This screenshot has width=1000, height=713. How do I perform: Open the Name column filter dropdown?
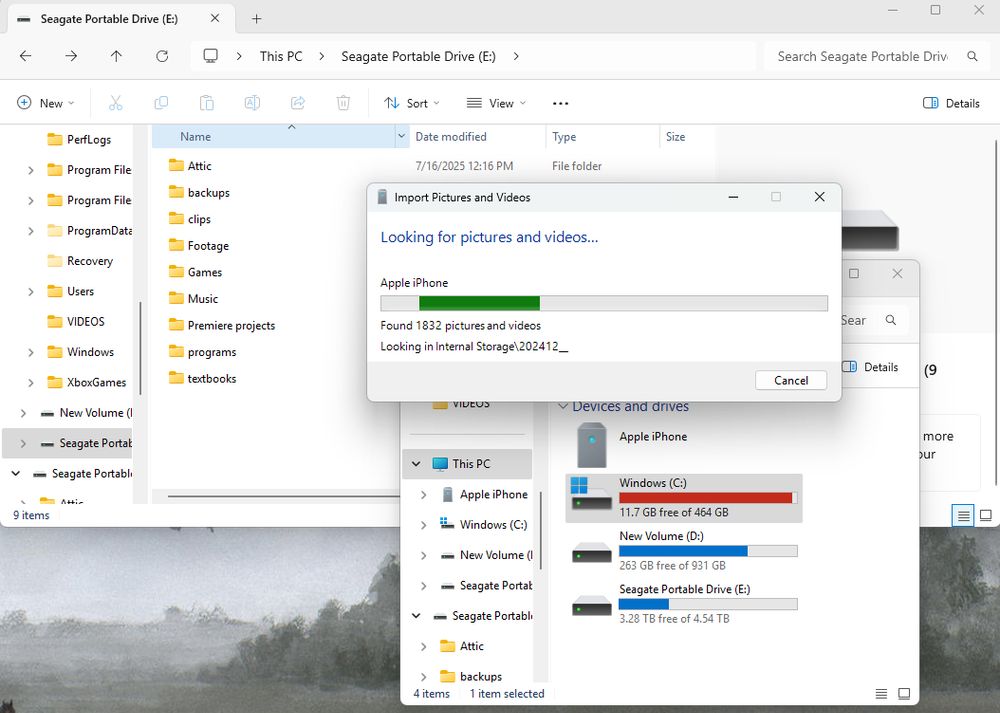[402, 136]
